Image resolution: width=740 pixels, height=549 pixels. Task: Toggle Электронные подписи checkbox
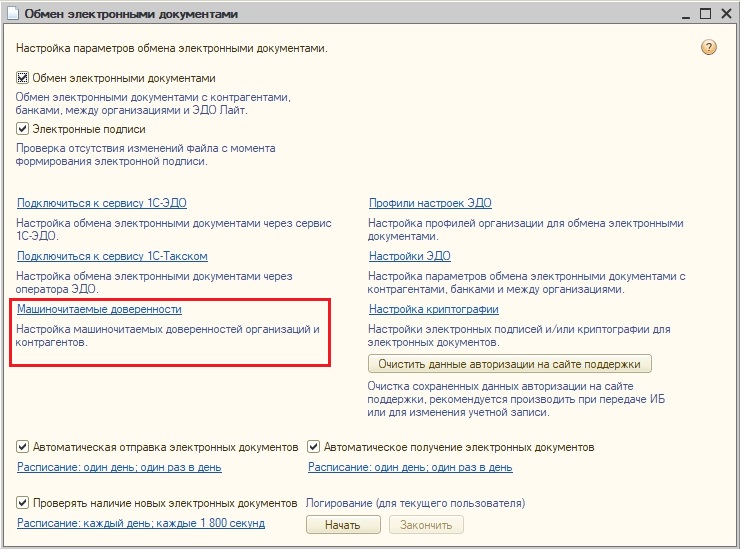22,128
